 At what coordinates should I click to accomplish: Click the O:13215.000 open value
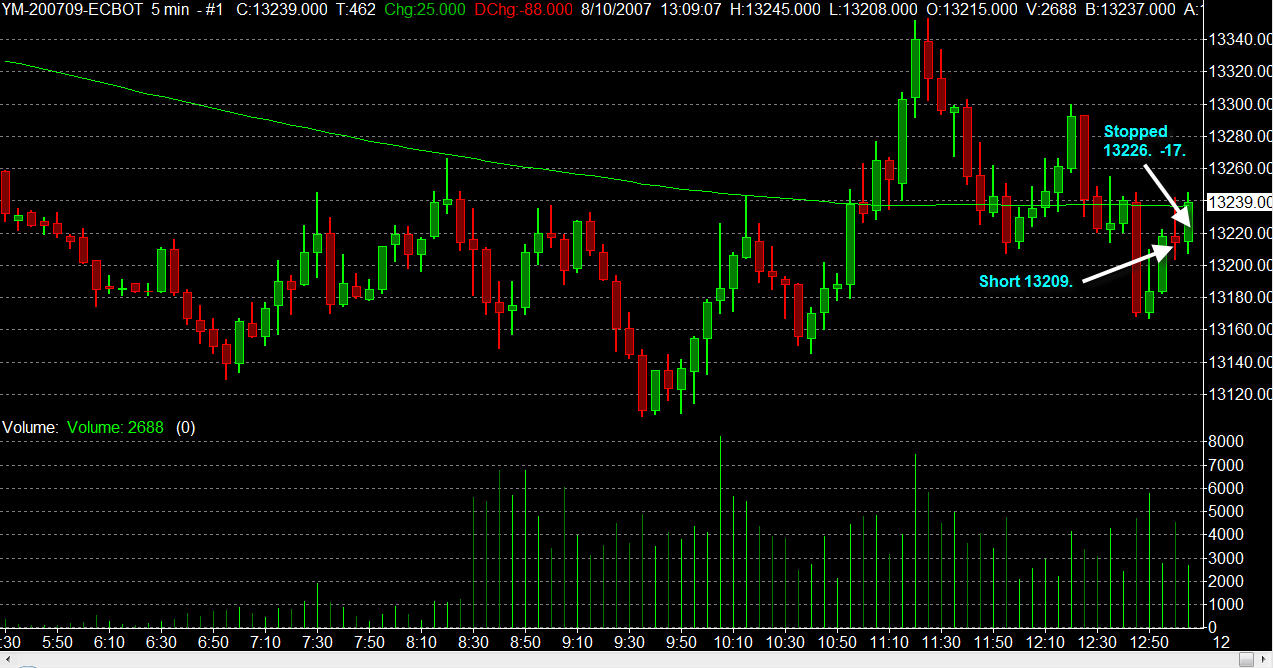(971, 9)
